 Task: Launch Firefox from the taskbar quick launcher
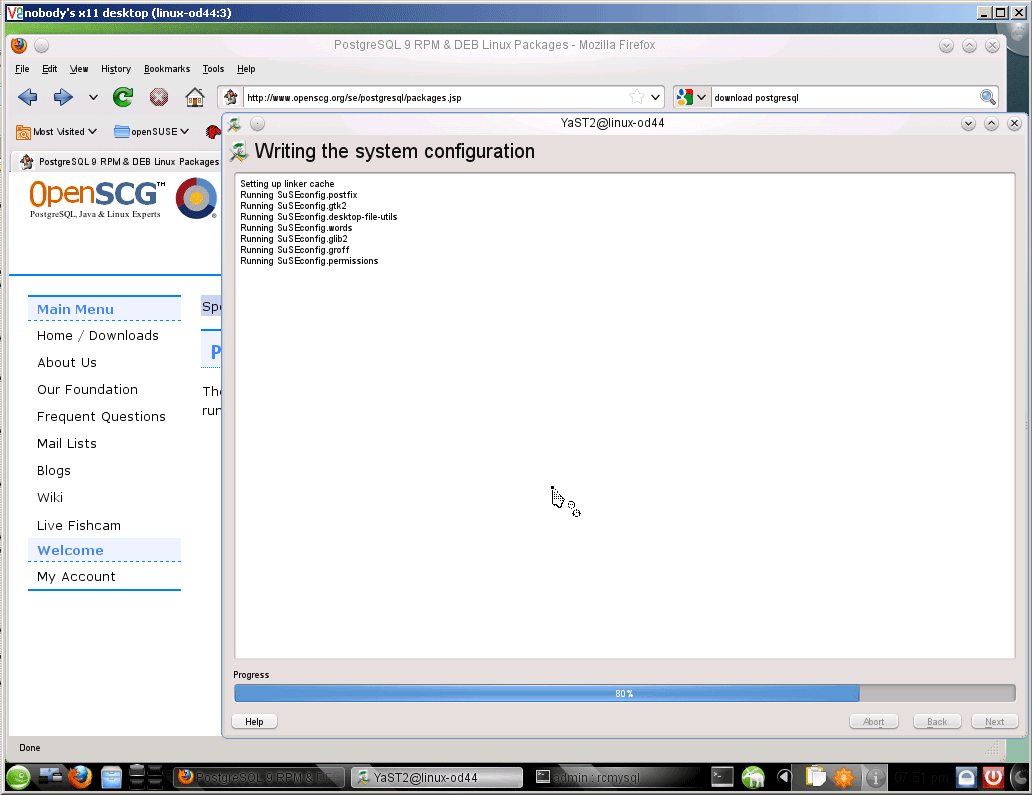[x=80, y=777]
